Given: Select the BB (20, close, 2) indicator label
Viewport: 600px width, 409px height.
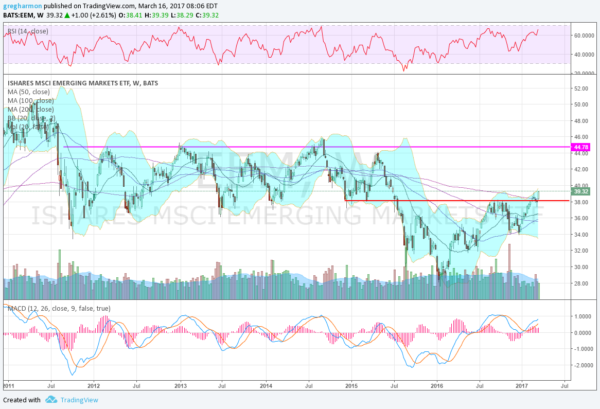Looking at the screenshot, I should pos(31,118).
